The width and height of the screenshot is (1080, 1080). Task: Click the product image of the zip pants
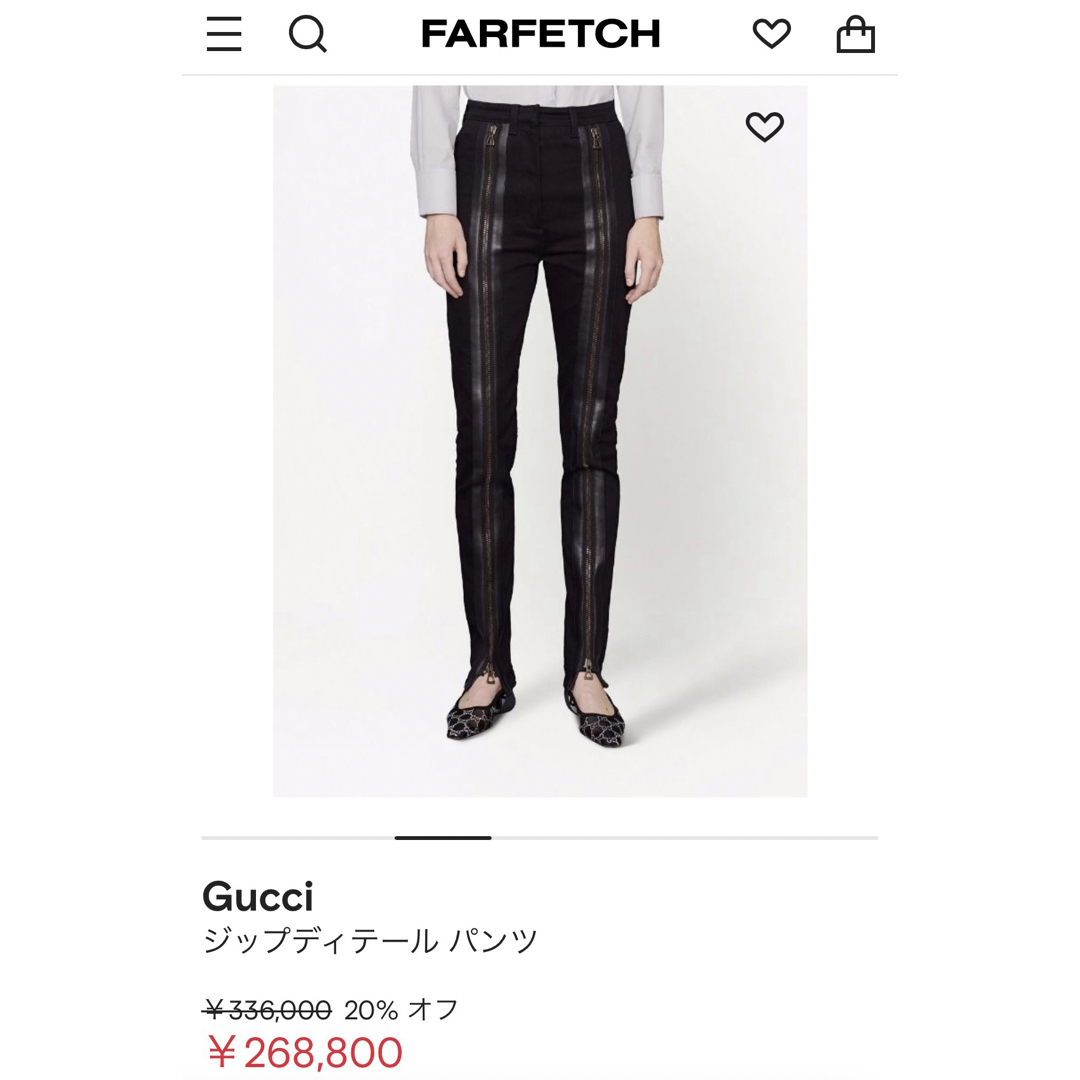coord(540,440)
